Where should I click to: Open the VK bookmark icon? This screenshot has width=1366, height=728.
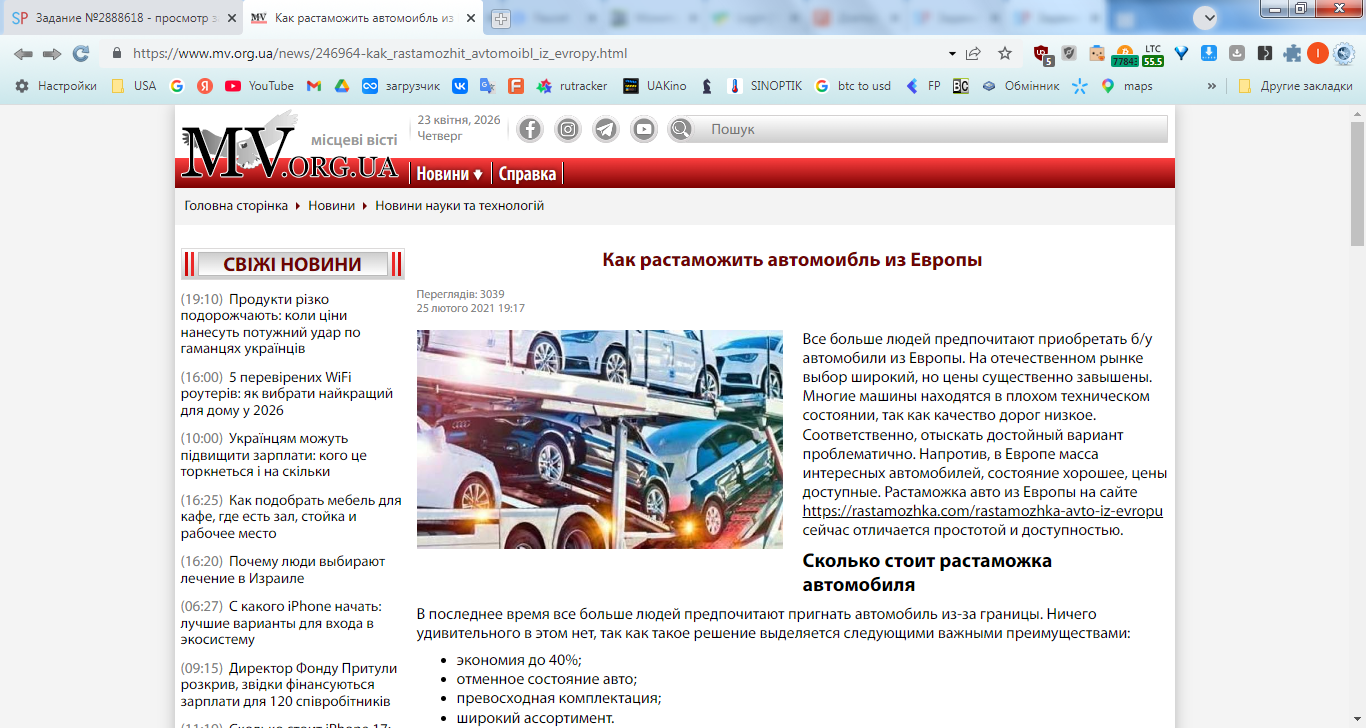(460, 86)
